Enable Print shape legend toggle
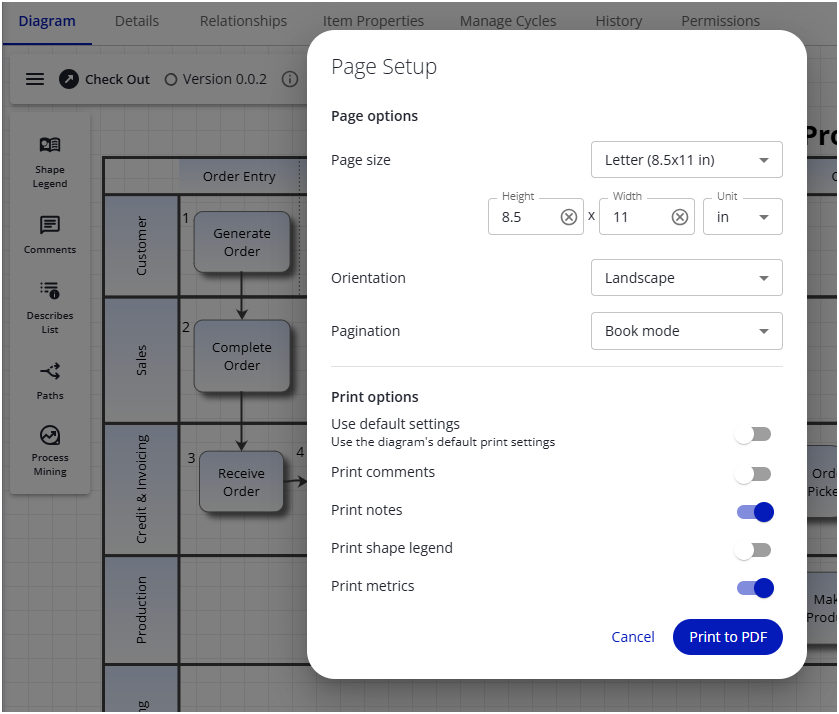 752,550
